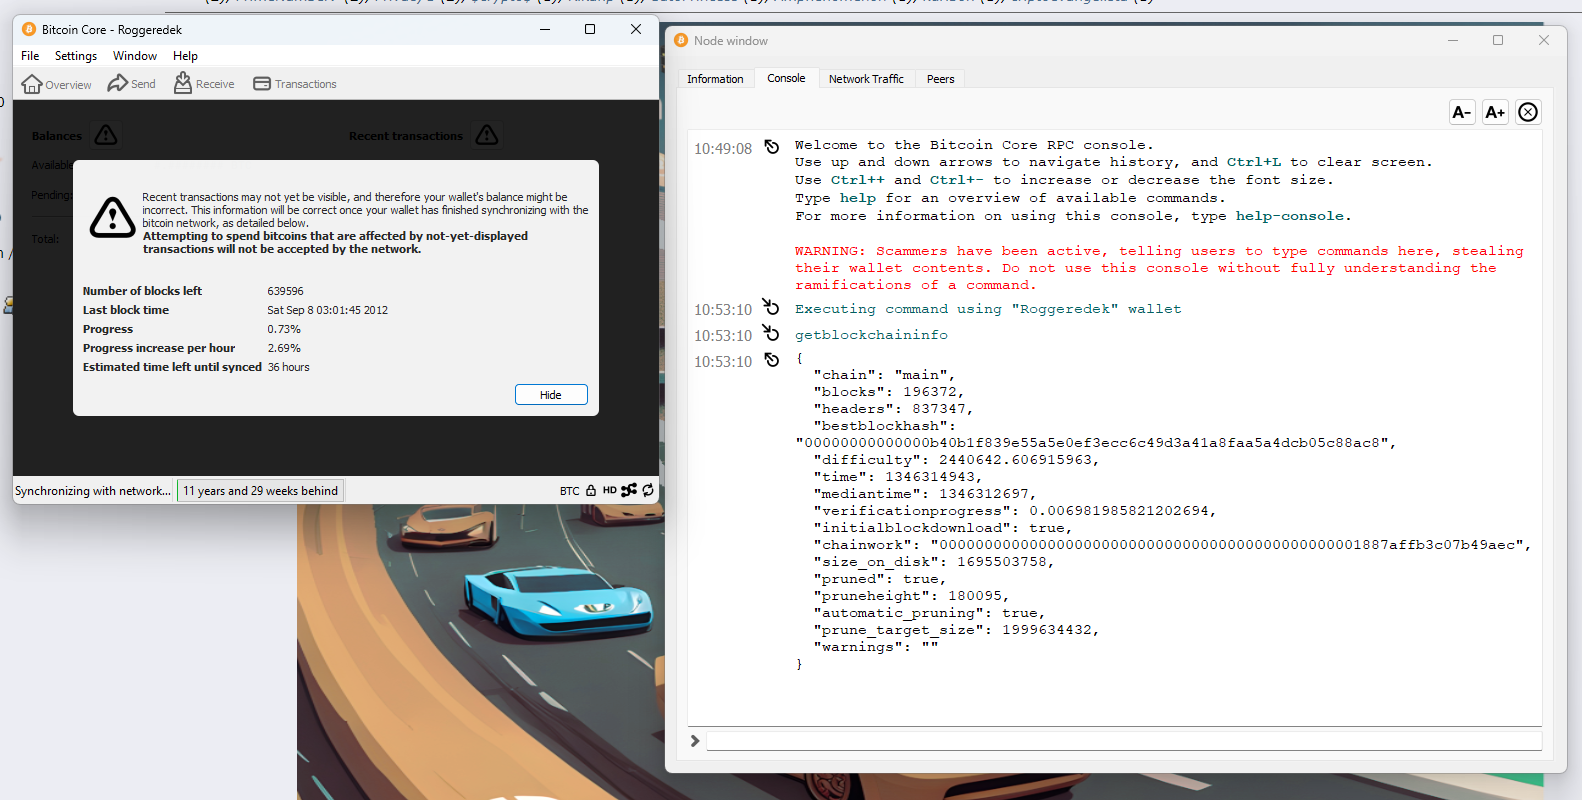Viewport: 1582px width, 800px height.
Task: Click the '"prune_target_size": 1999634432' line
Action: (956, 630)
